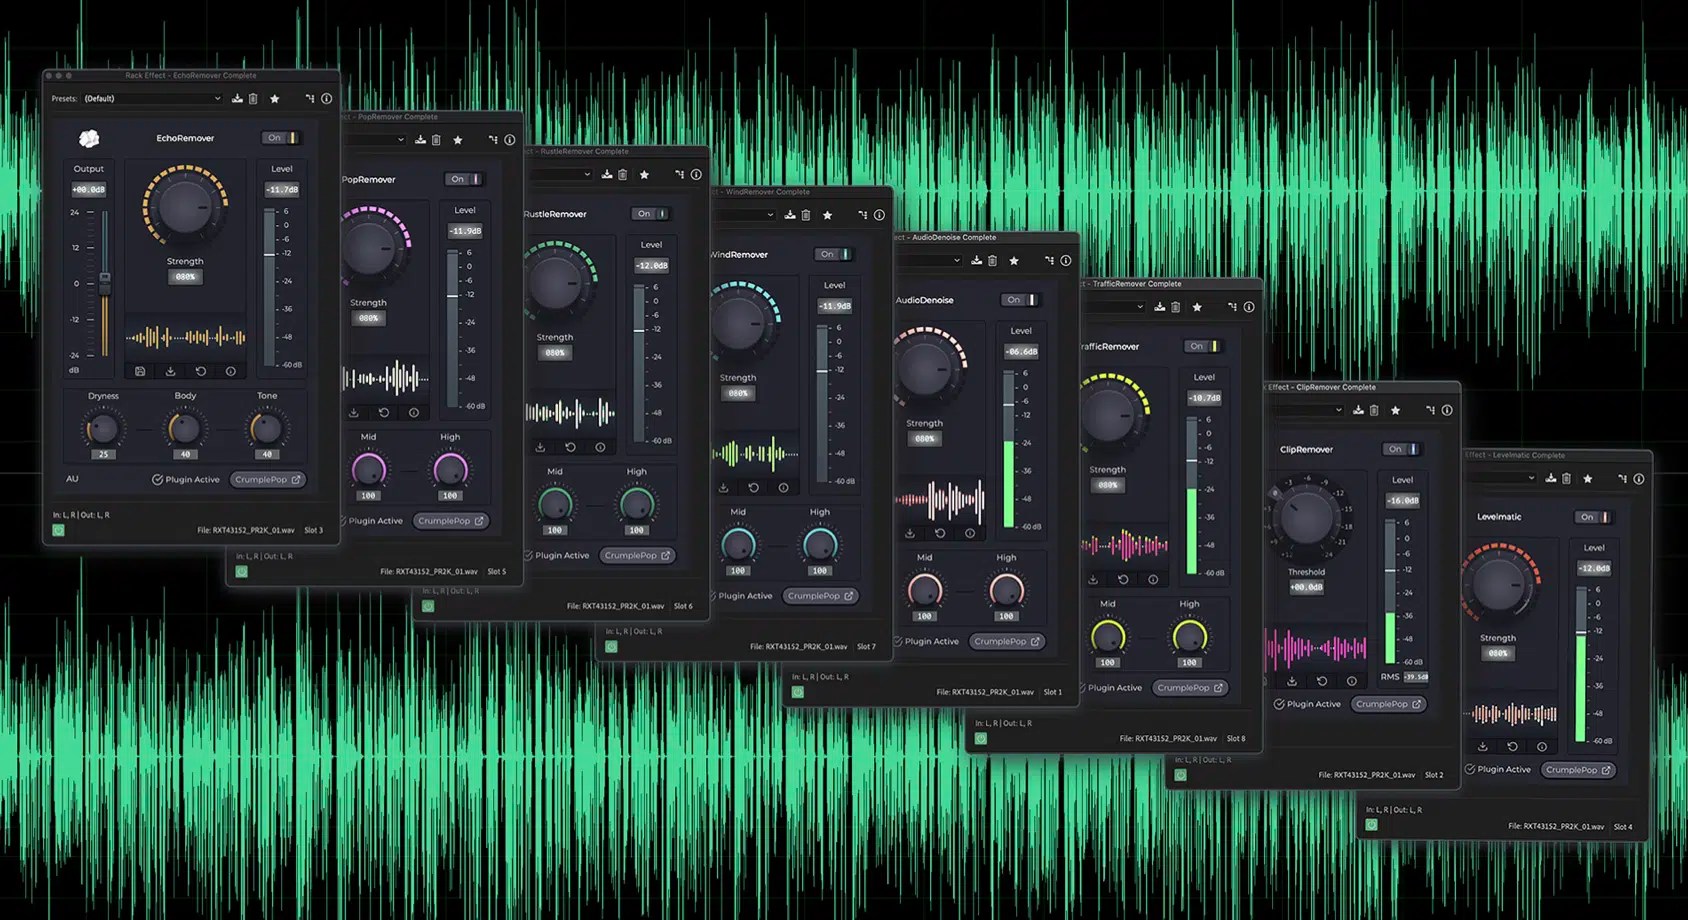This screenshot has width=1688, height=920.
Task: Click the waveform display in TrafficRemover
Action: pyautogui.click(x=1125, y=545)
